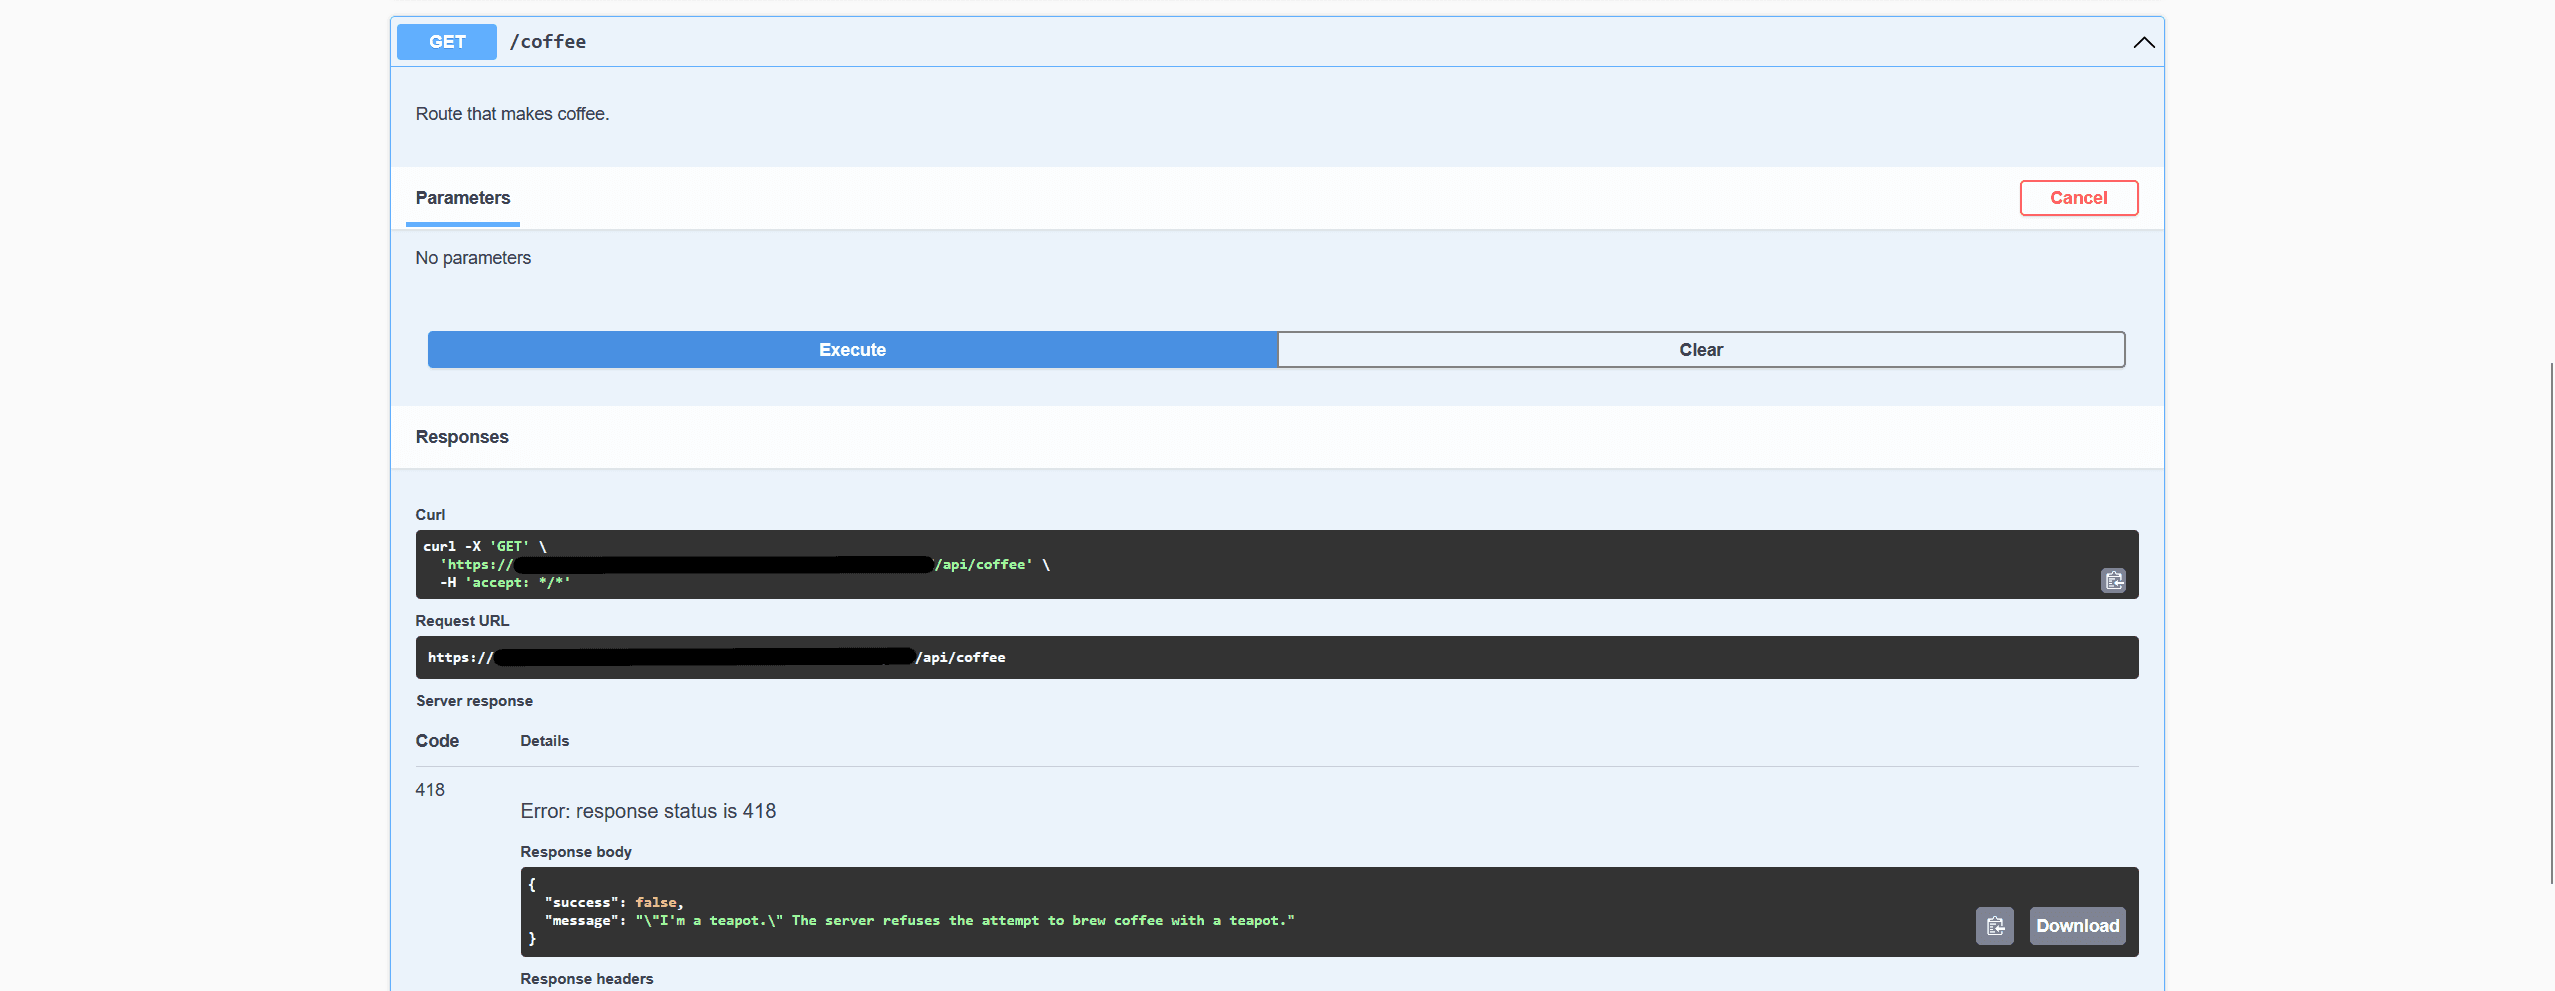This screenshot has width=2555, height=991.
Task: Switch to the Parameters tab
Action: point(462,198)
